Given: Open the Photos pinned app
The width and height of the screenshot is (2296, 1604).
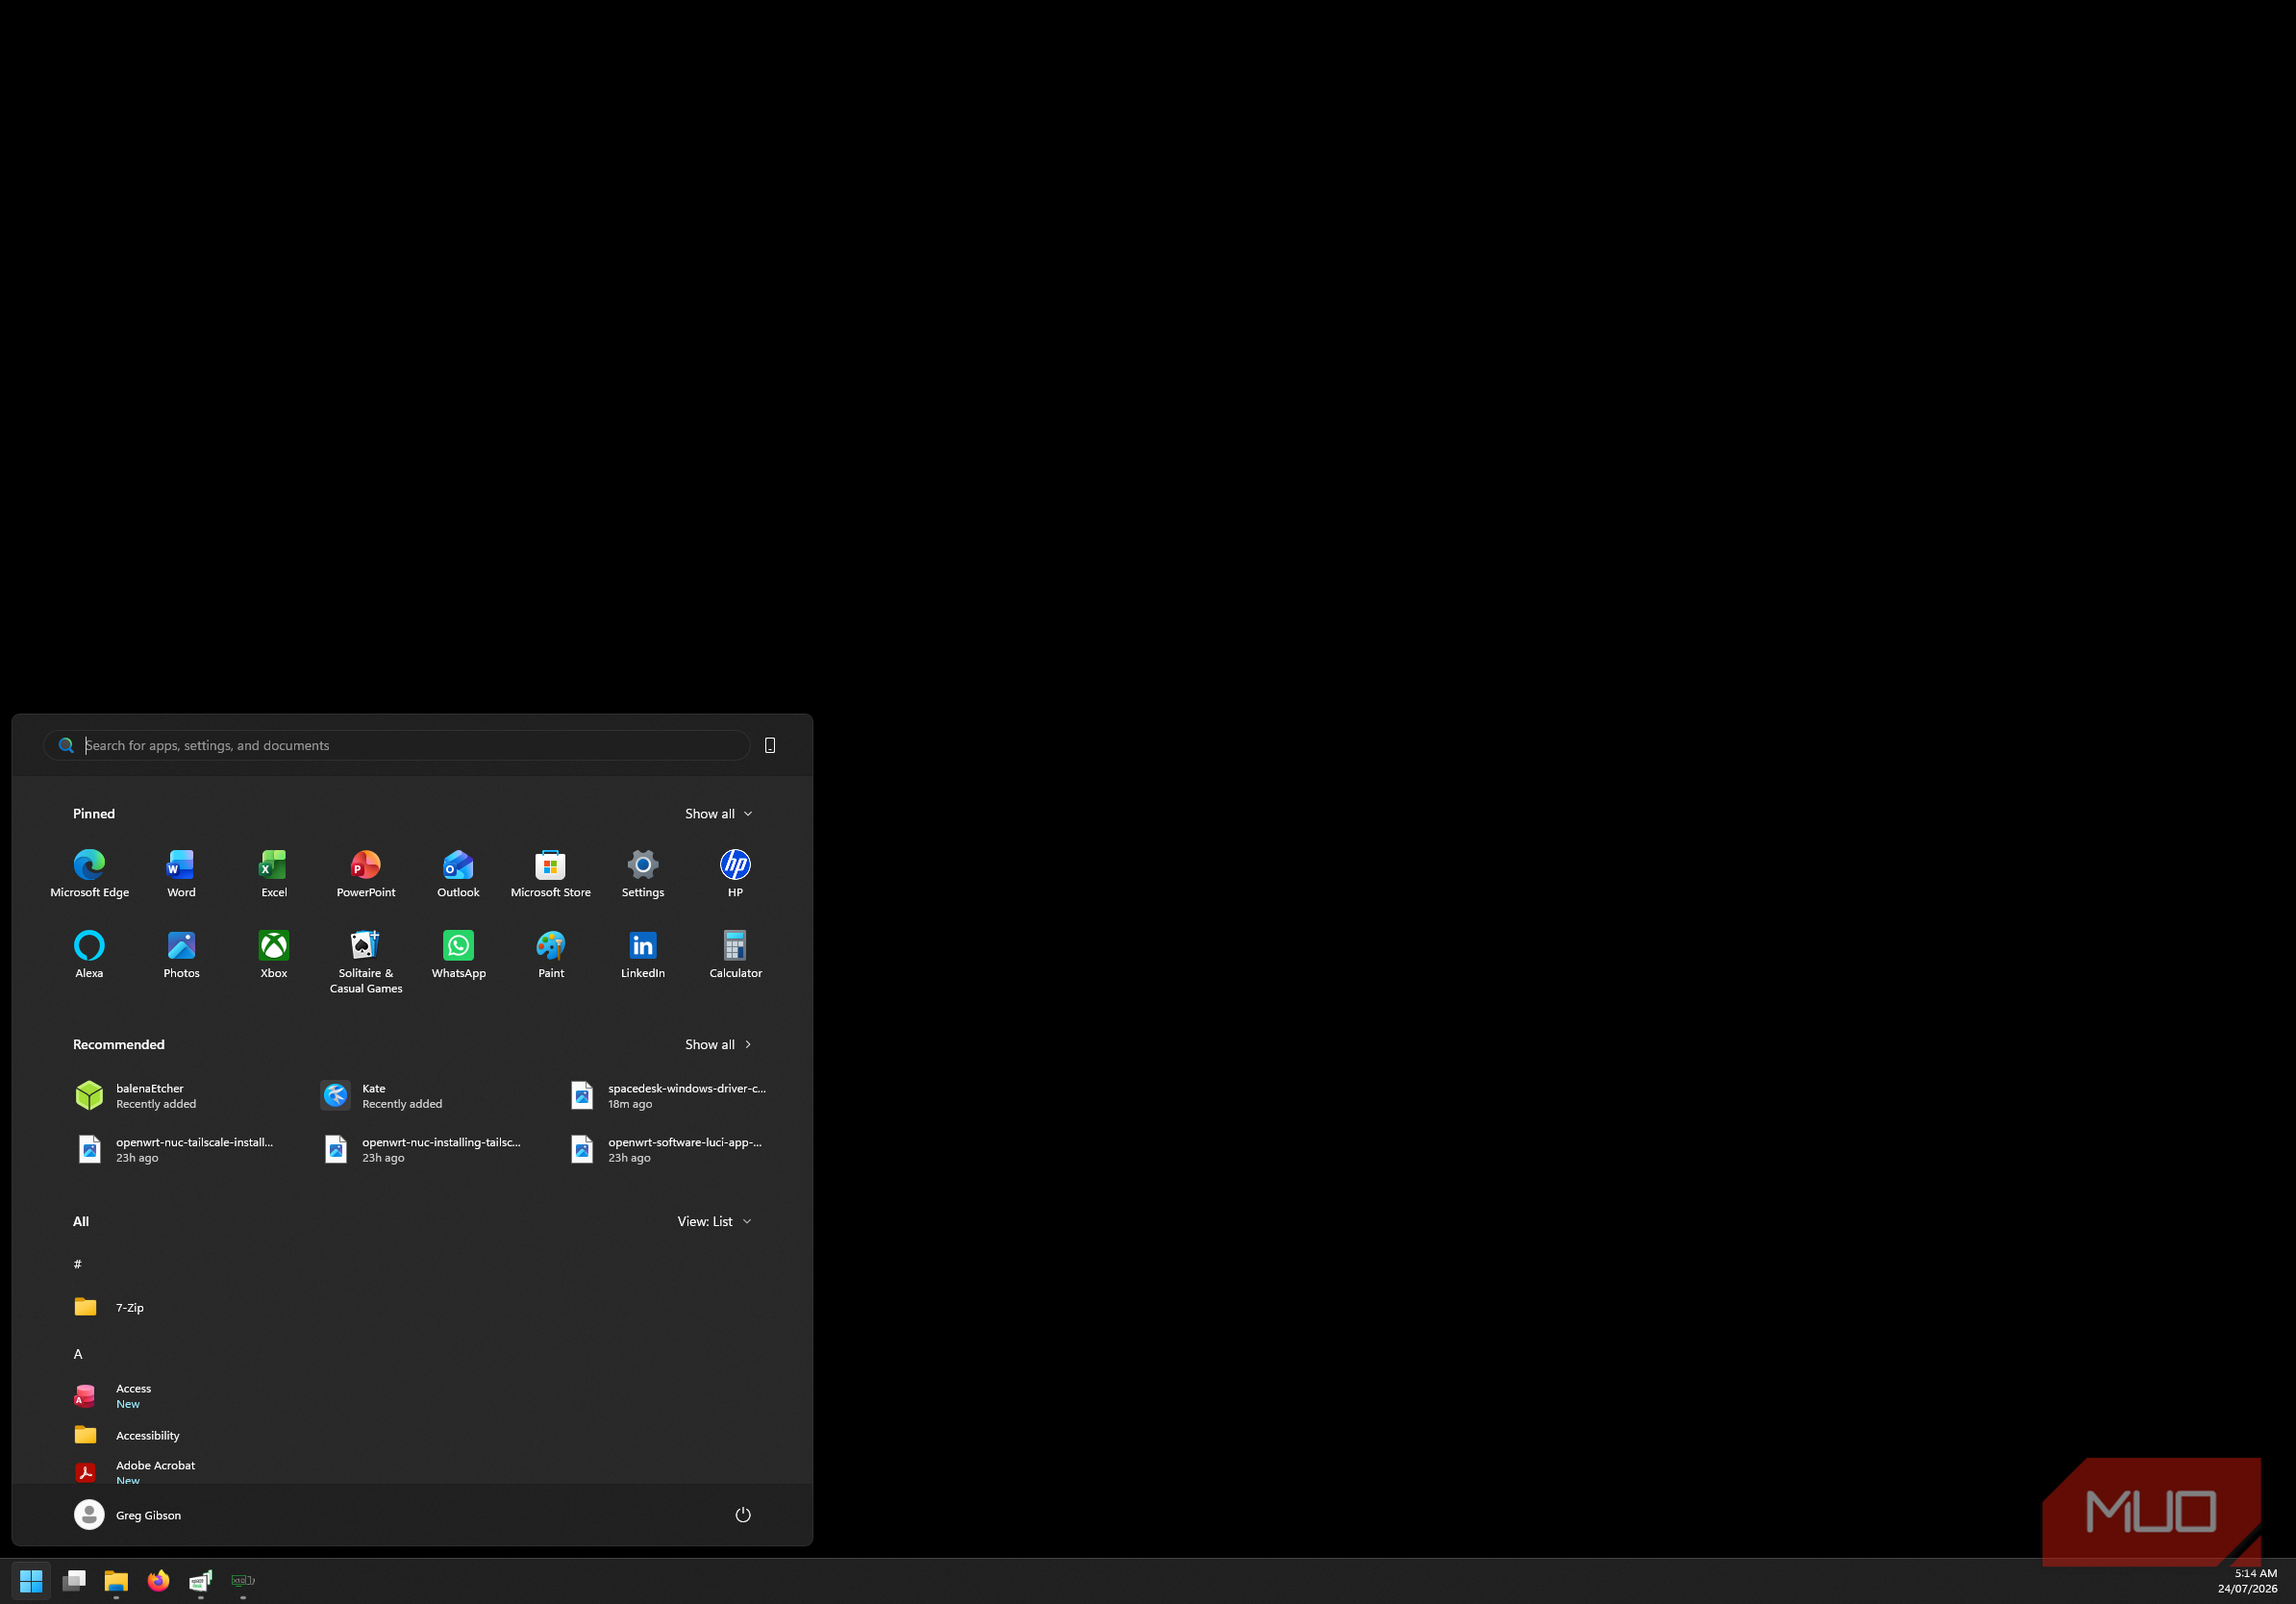Looking at the screenshot, I should [181, 954].
